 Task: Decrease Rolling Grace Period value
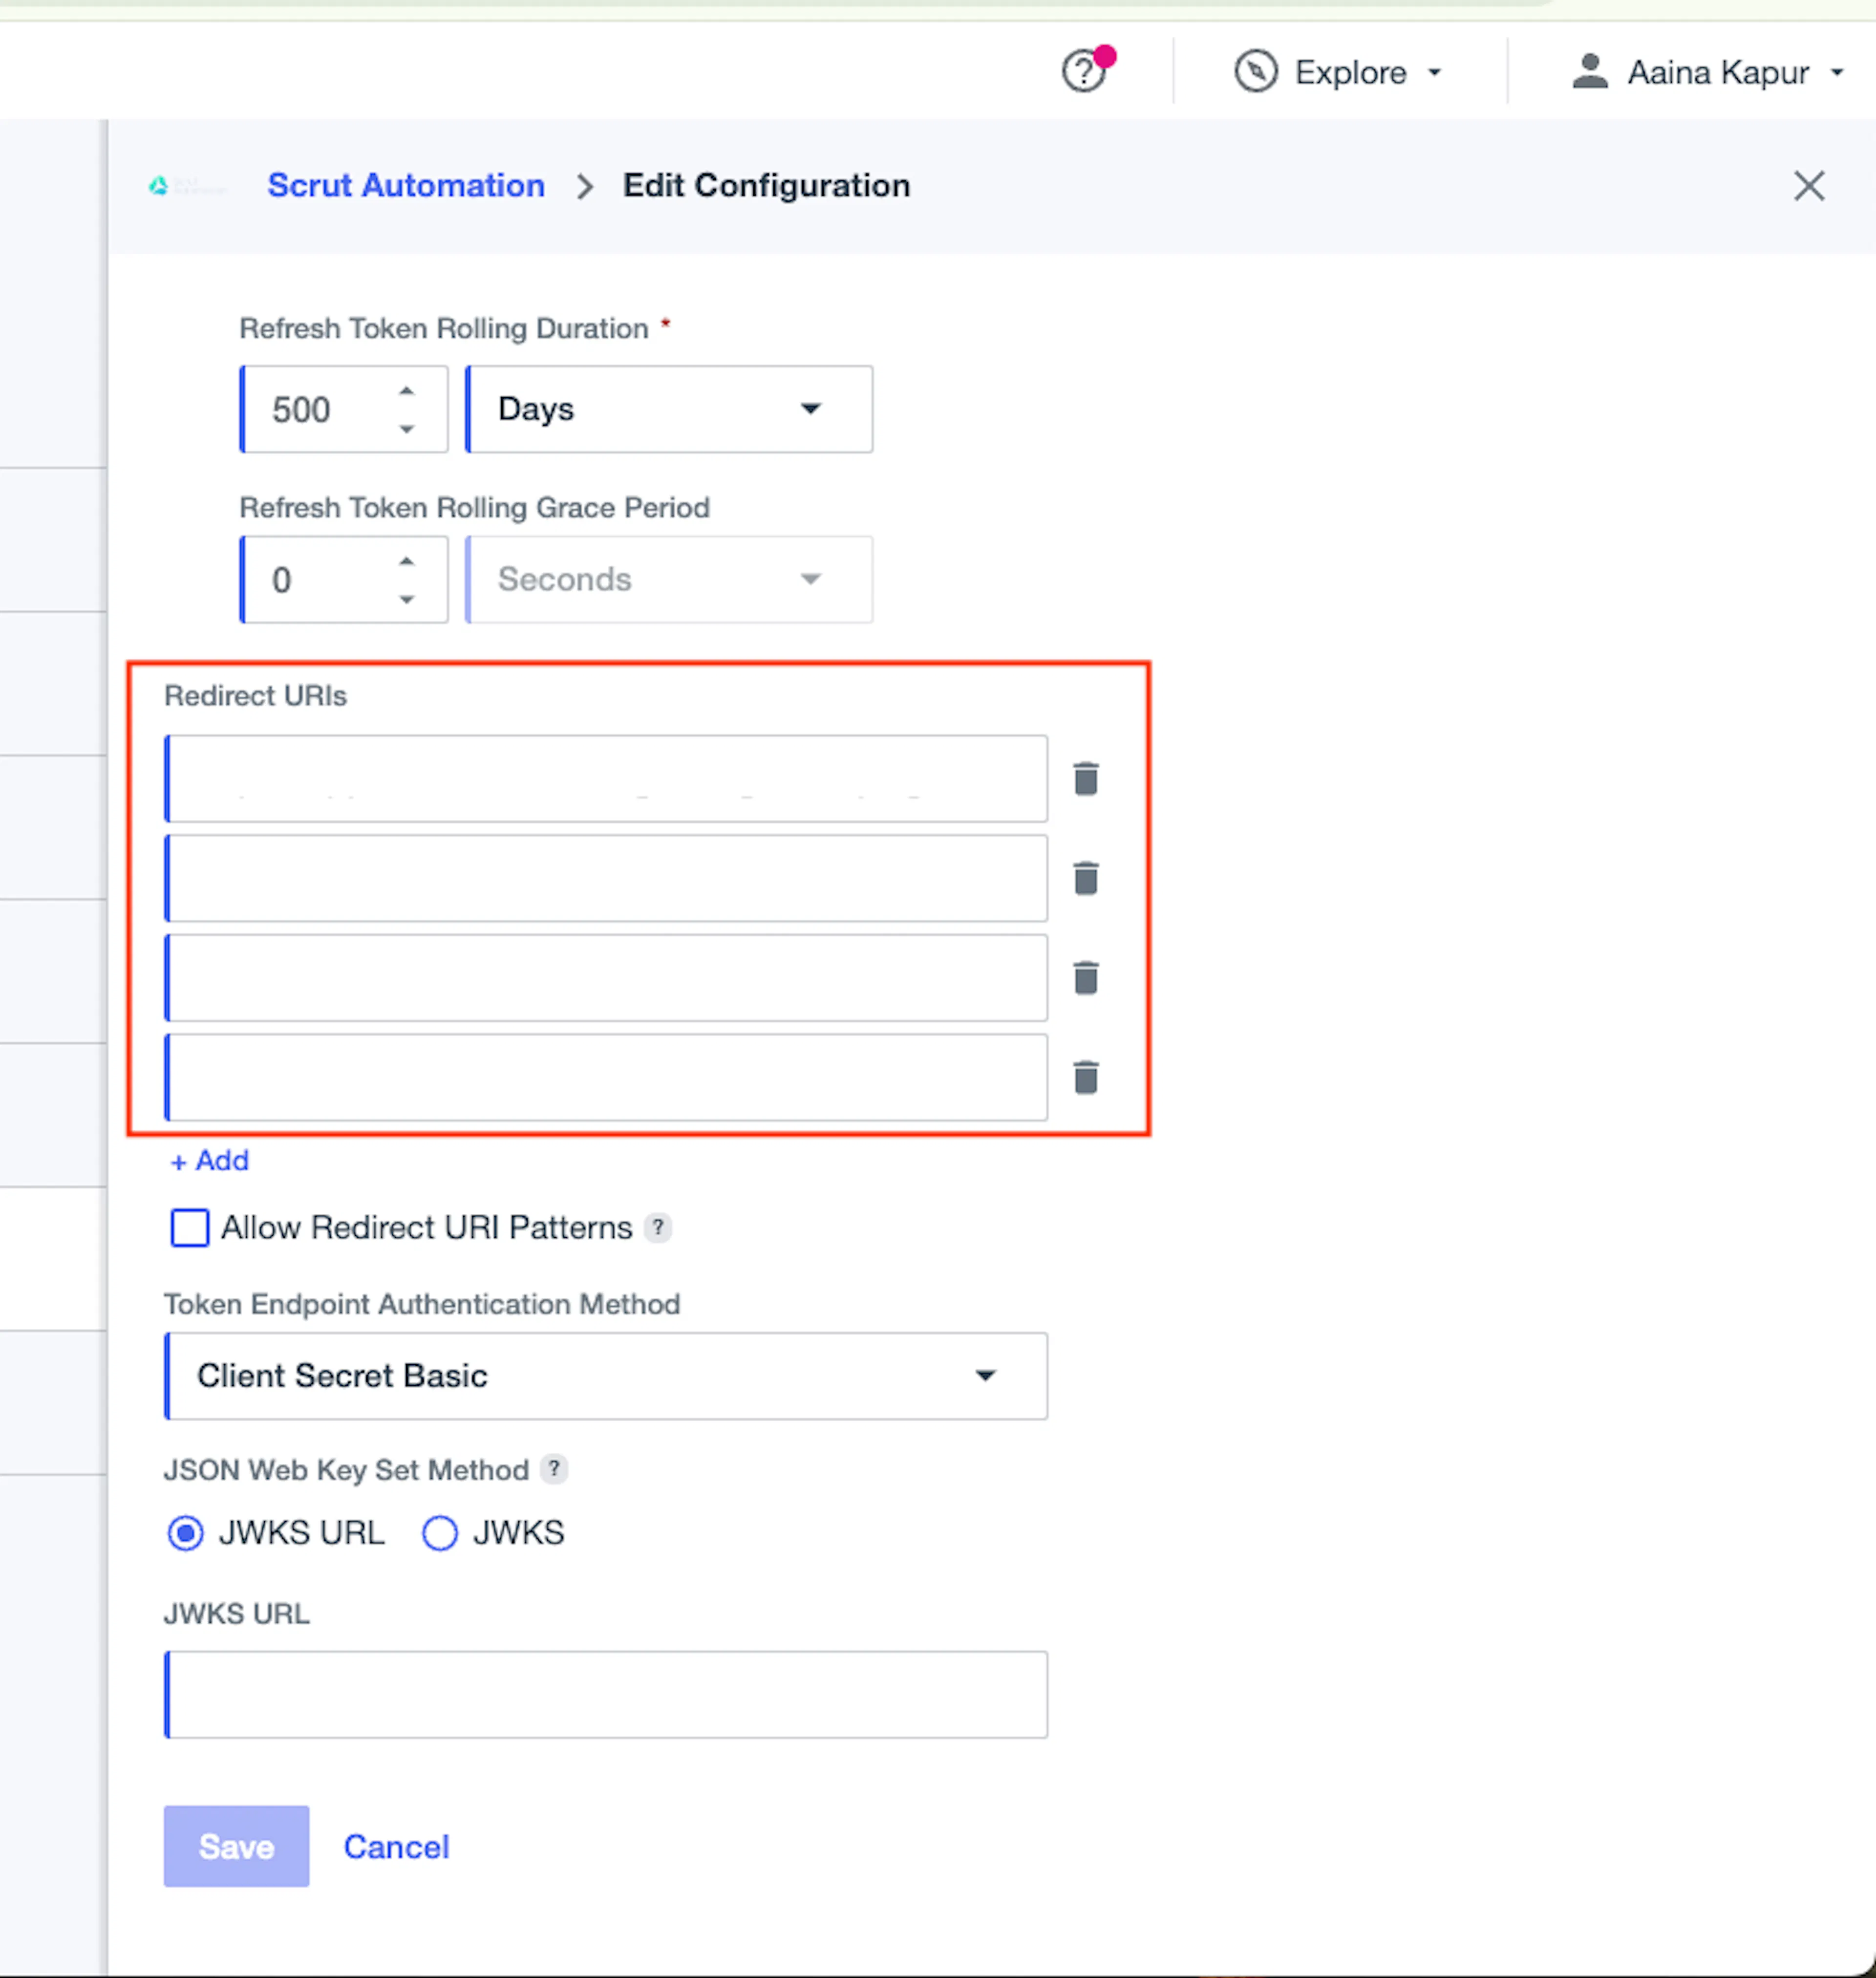click(x=406, y=599)
